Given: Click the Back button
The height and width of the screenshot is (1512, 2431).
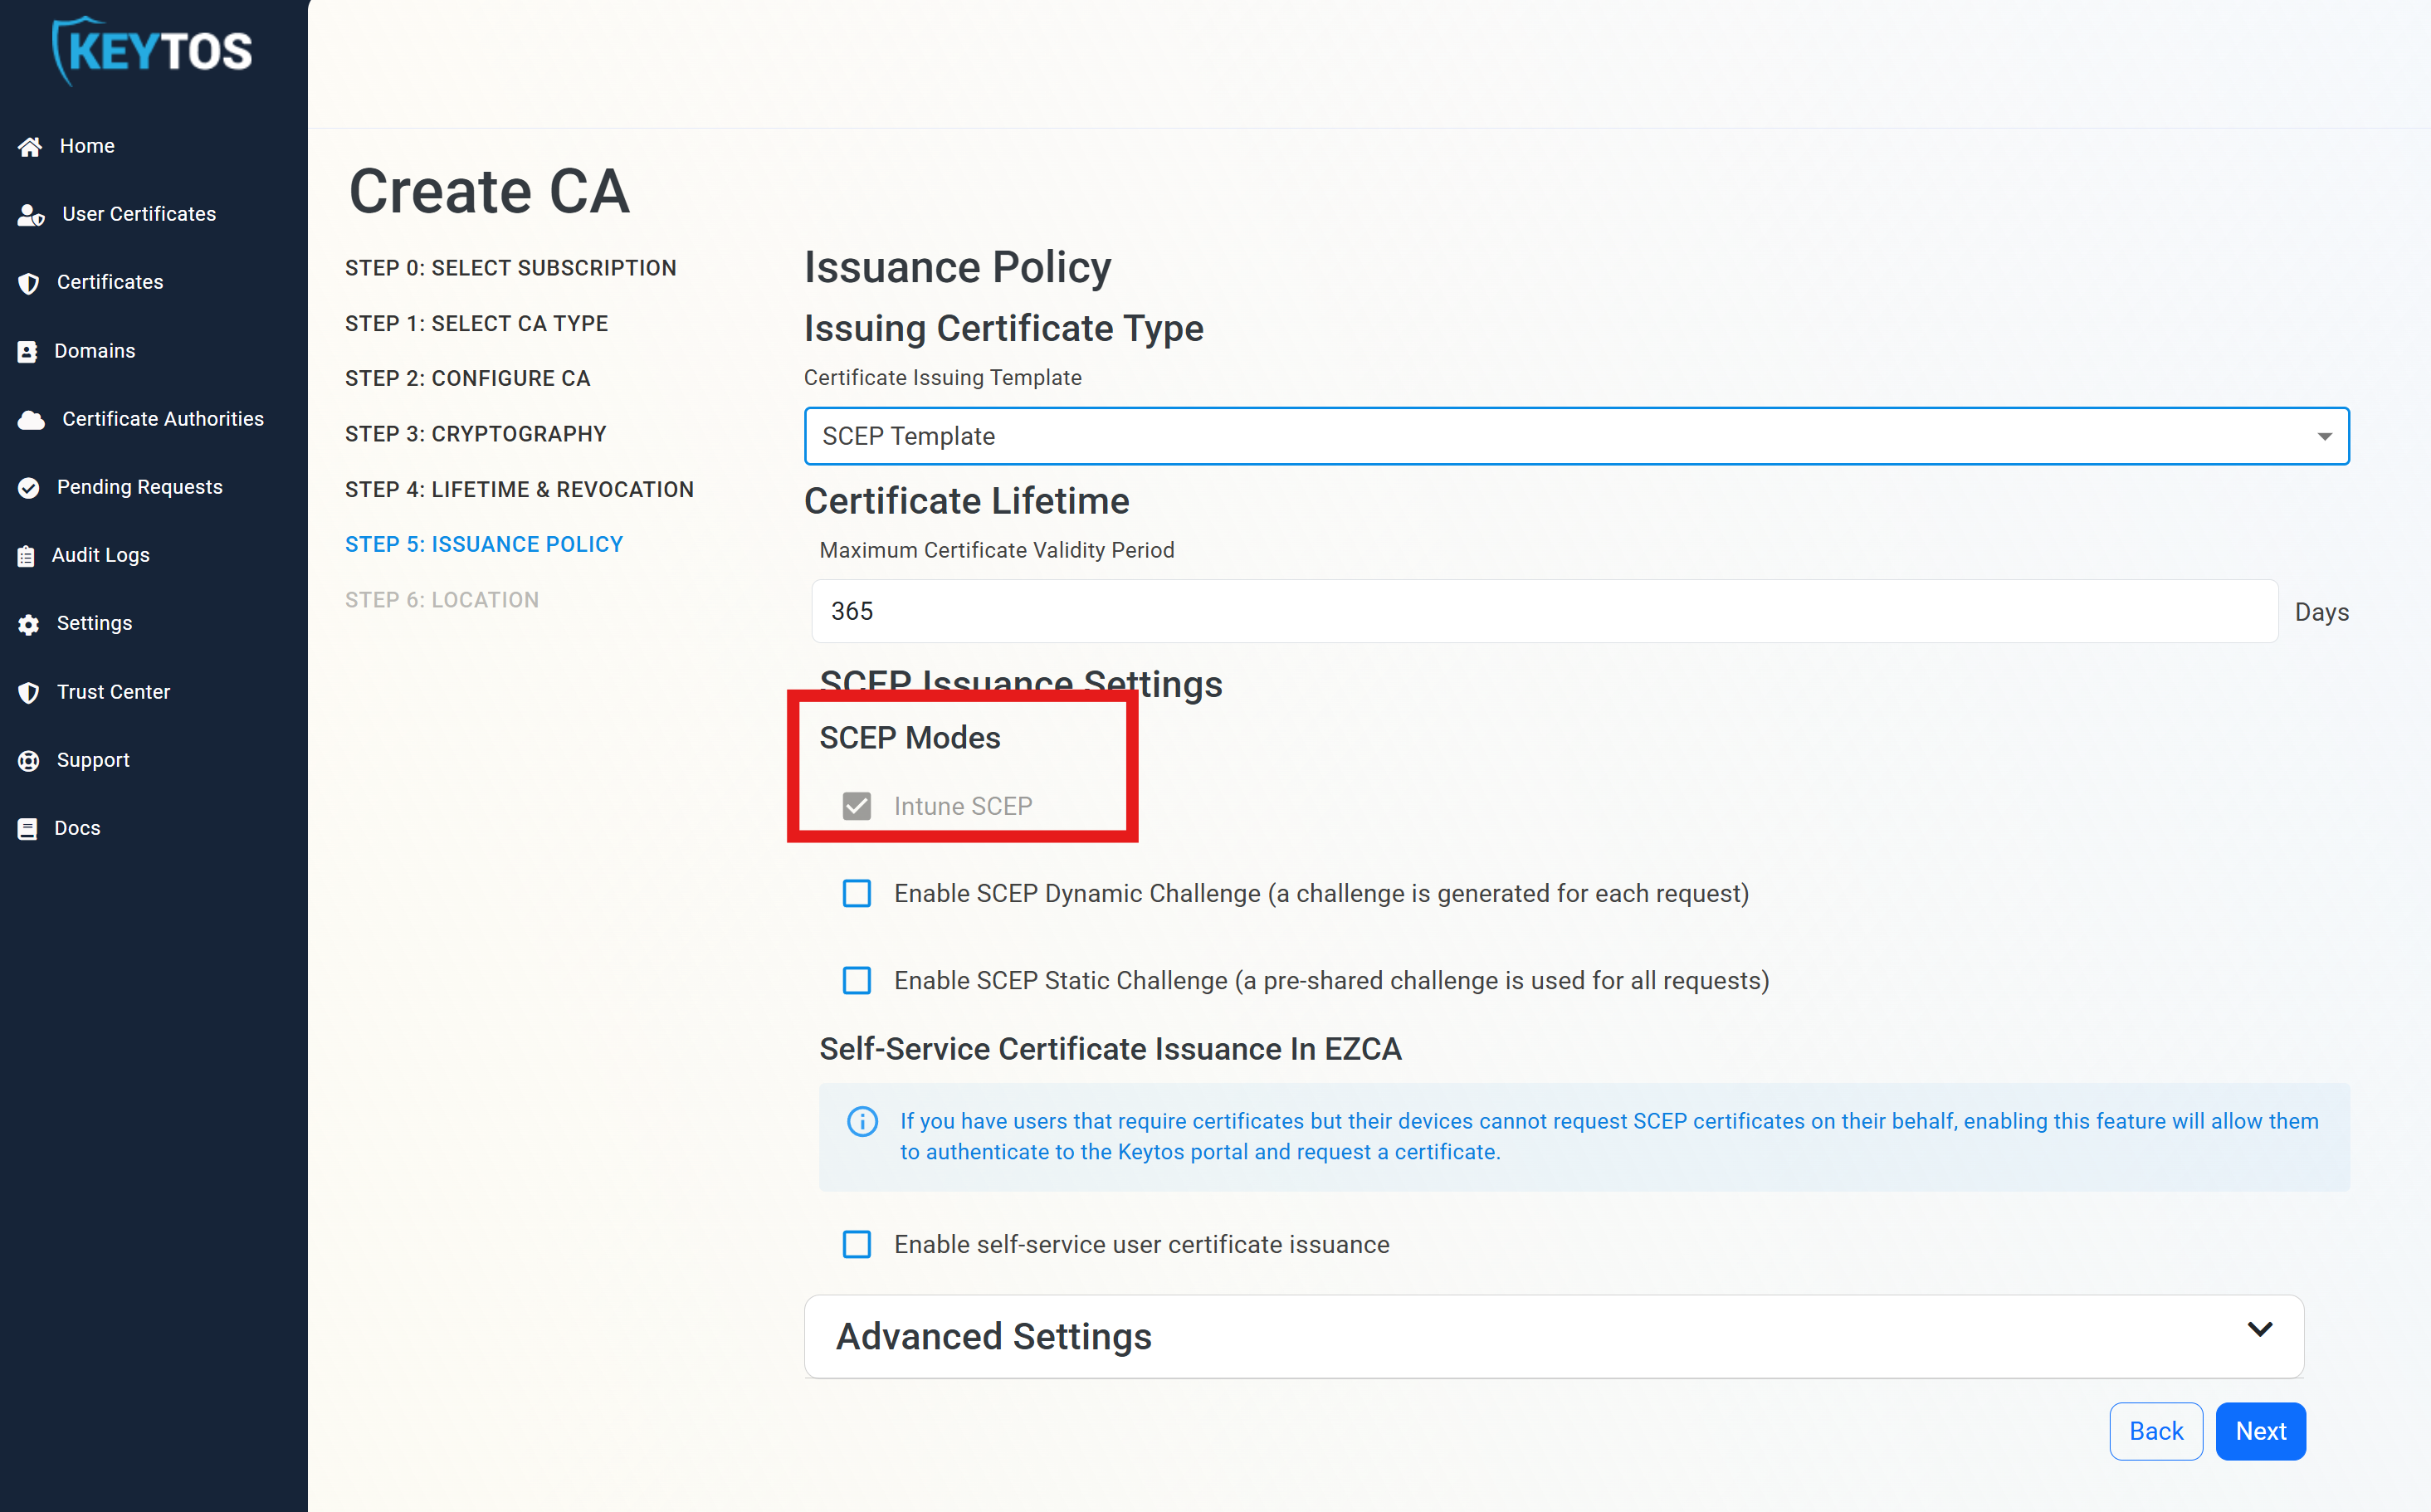Looking at the screenshot, I should [2156, 1431].
